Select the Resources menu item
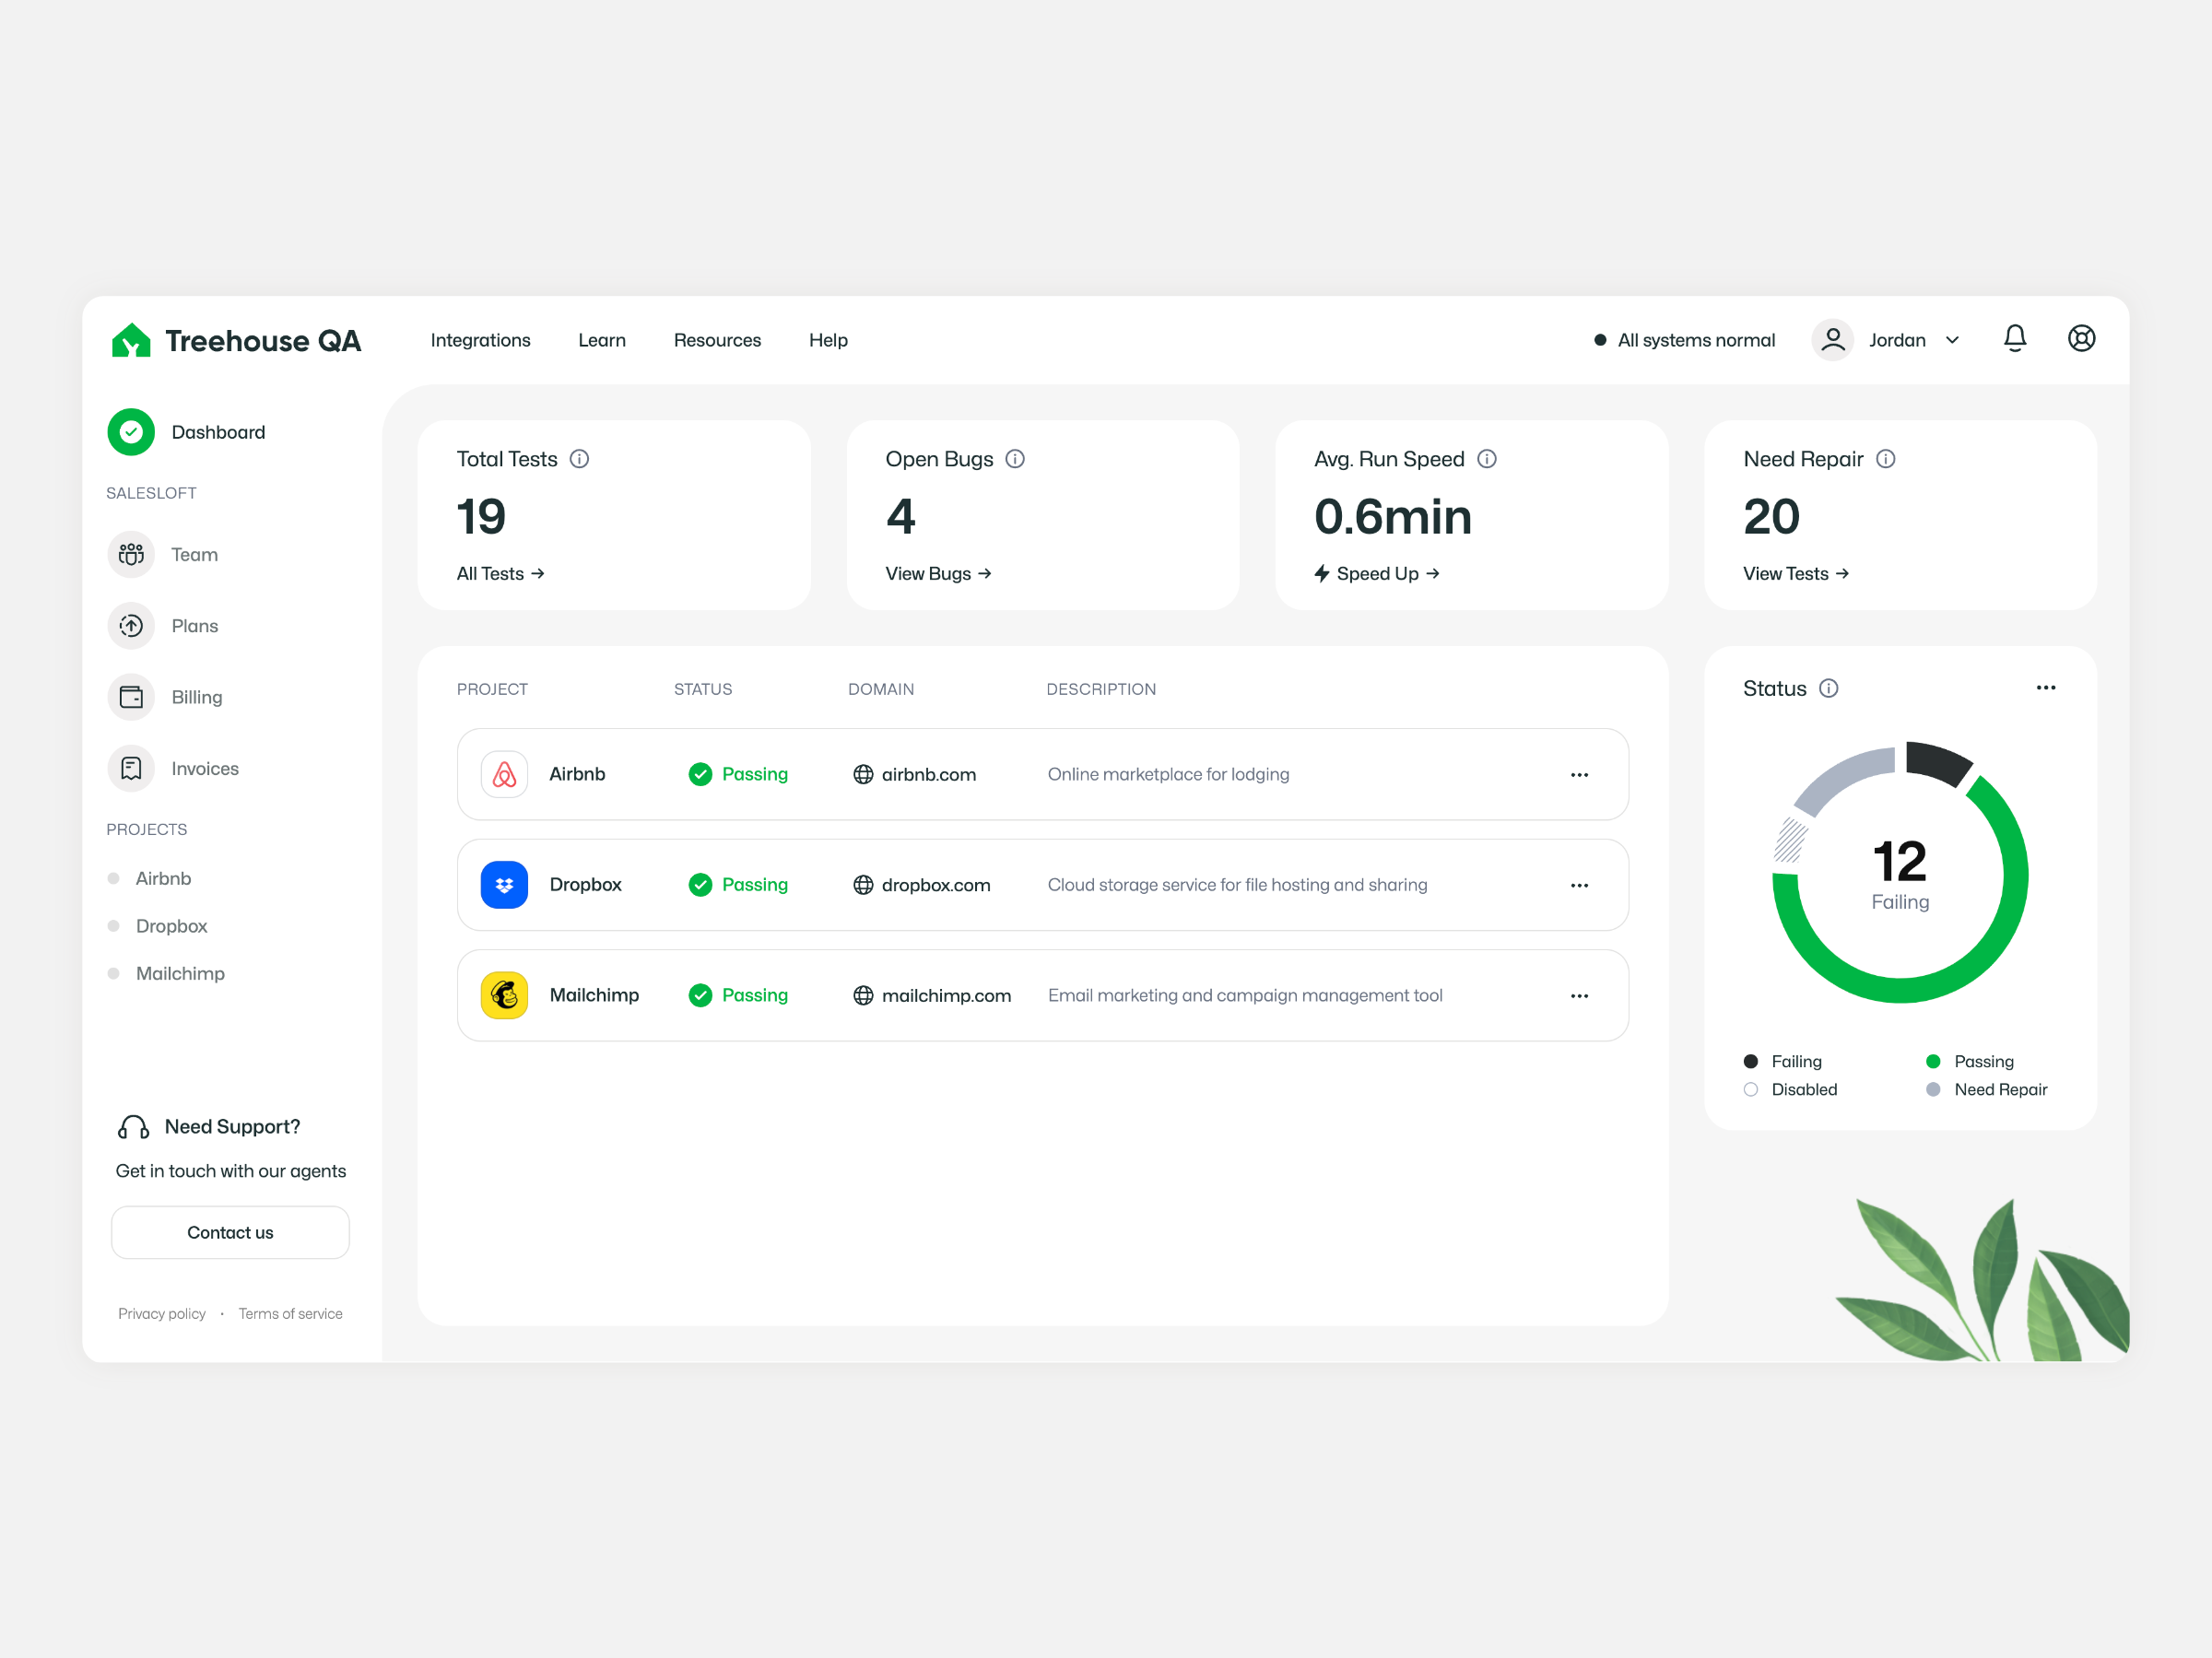 click(717, 340)
